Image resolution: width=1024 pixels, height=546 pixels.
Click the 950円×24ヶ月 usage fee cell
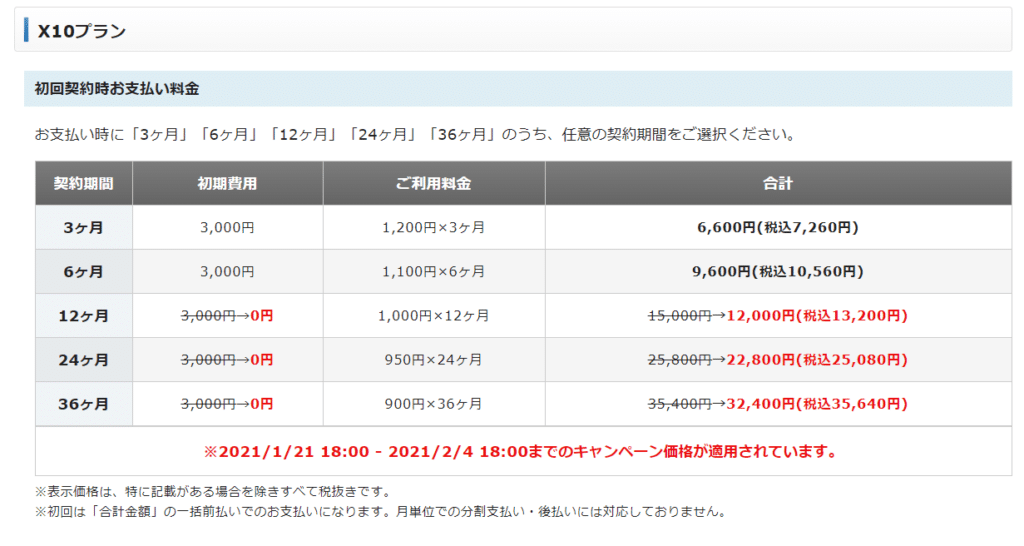coord(434,360)
